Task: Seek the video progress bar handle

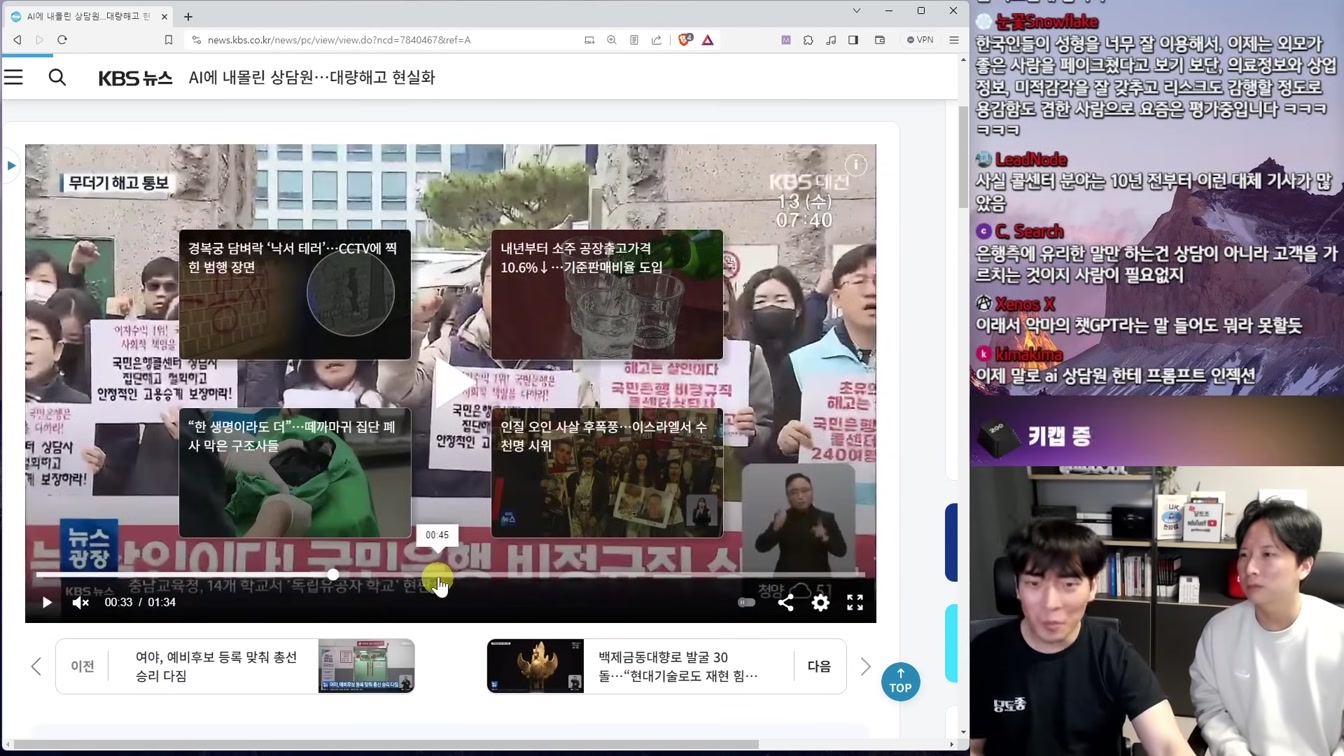Action: [333, 575]
